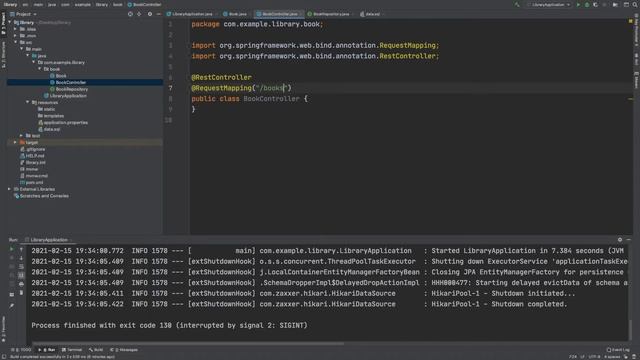Open Messages tool window
The image size is (640, 360).
(x=124, y=350)
